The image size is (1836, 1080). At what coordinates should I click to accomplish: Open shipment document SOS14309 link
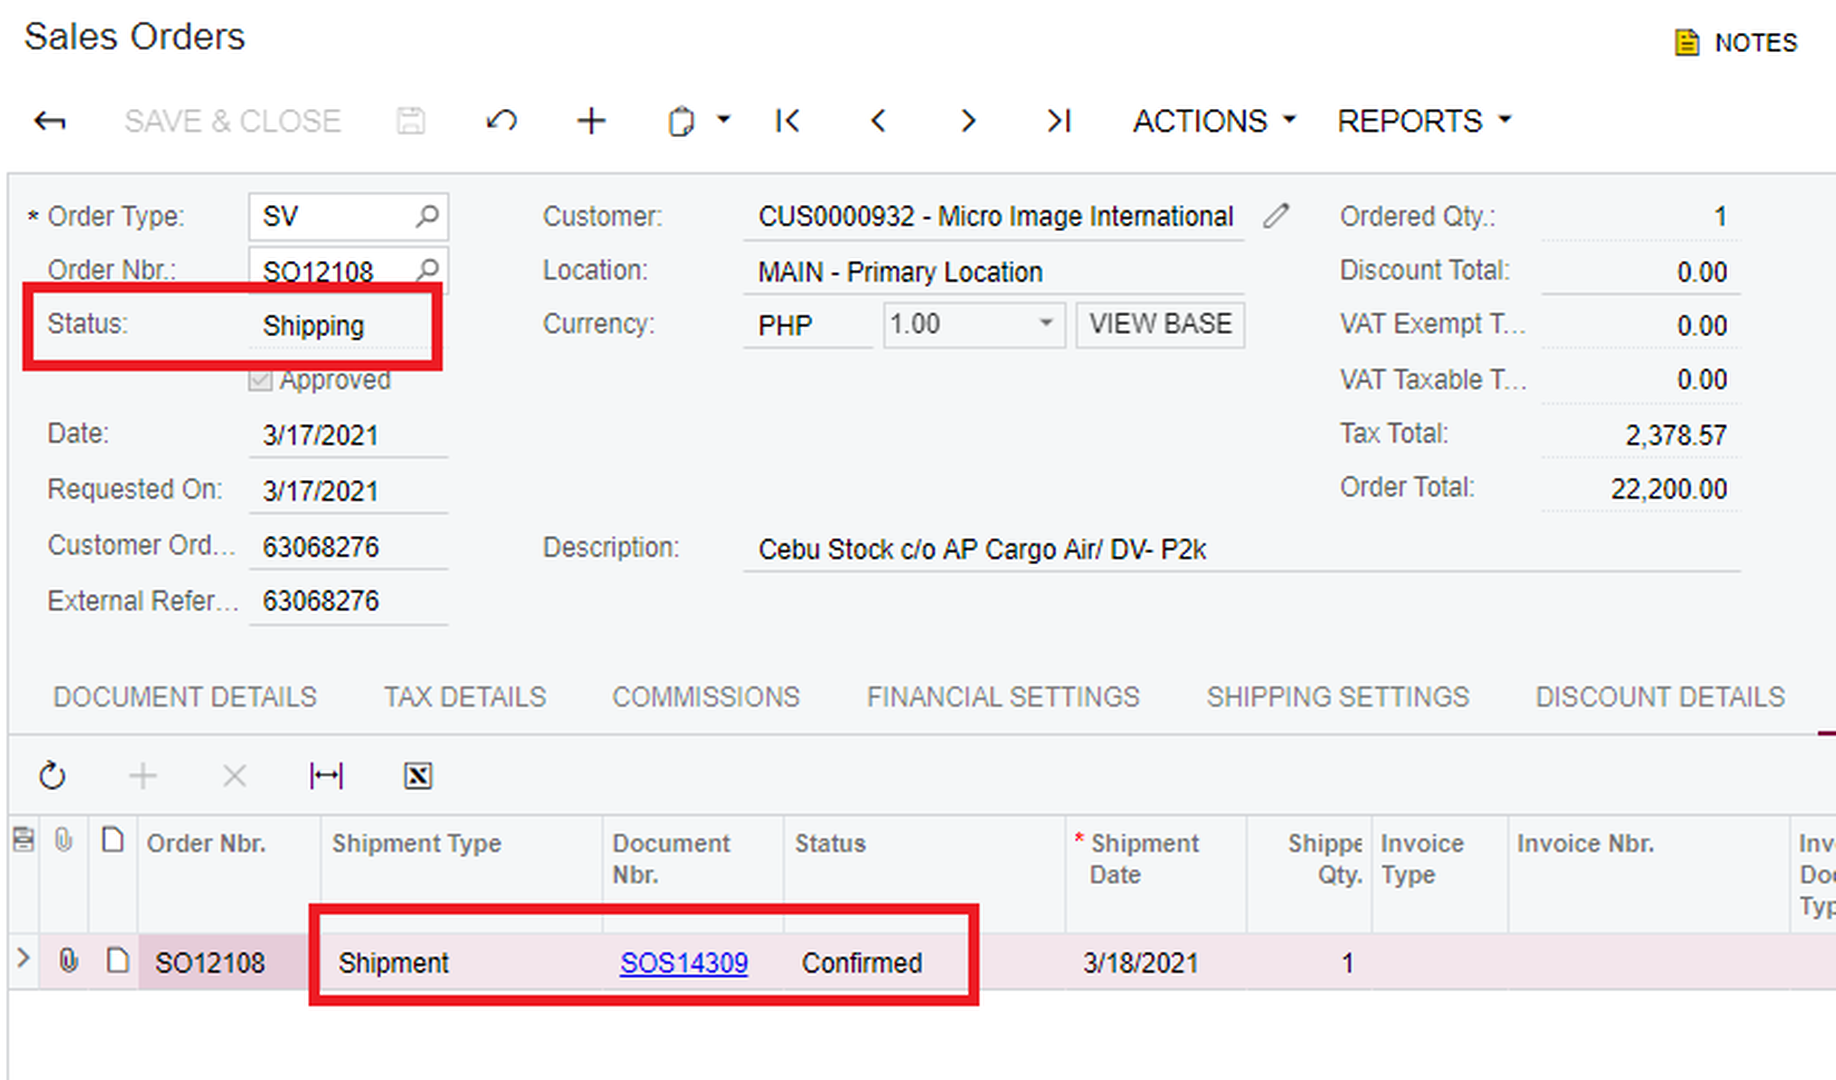click(684, 963)
